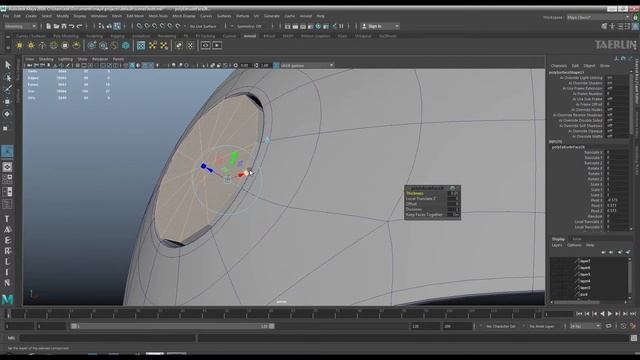Open the Script Editor icon
Viewport: 640px width, 360px height.
tap(633, 338)
